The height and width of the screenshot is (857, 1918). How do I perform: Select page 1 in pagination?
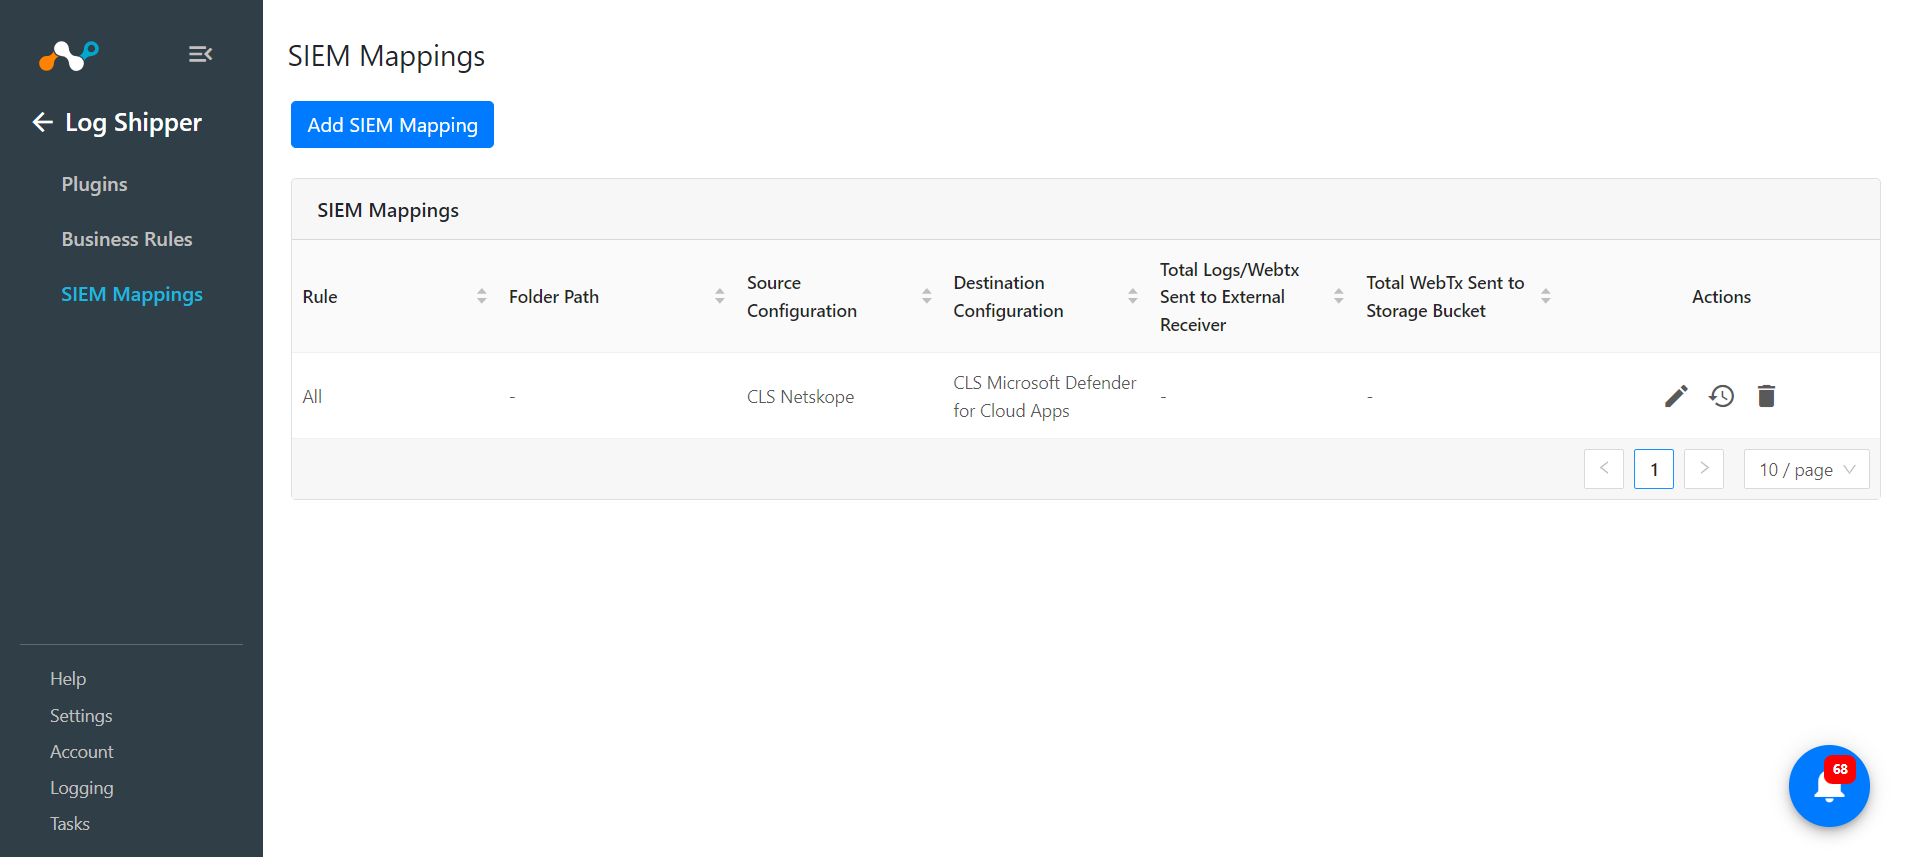(x=1654, y=469)
